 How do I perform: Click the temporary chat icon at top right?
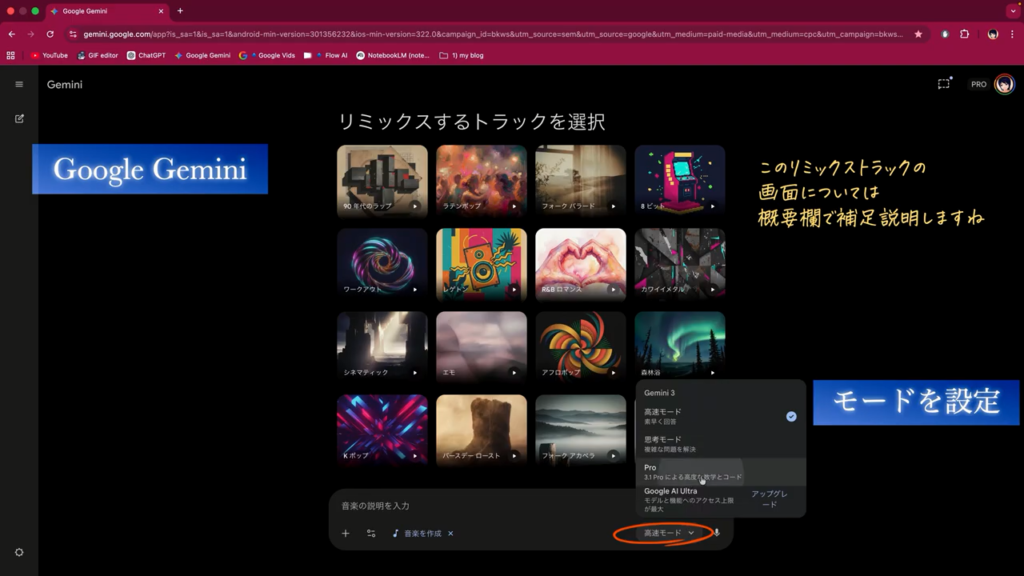[x=943, y=84]
